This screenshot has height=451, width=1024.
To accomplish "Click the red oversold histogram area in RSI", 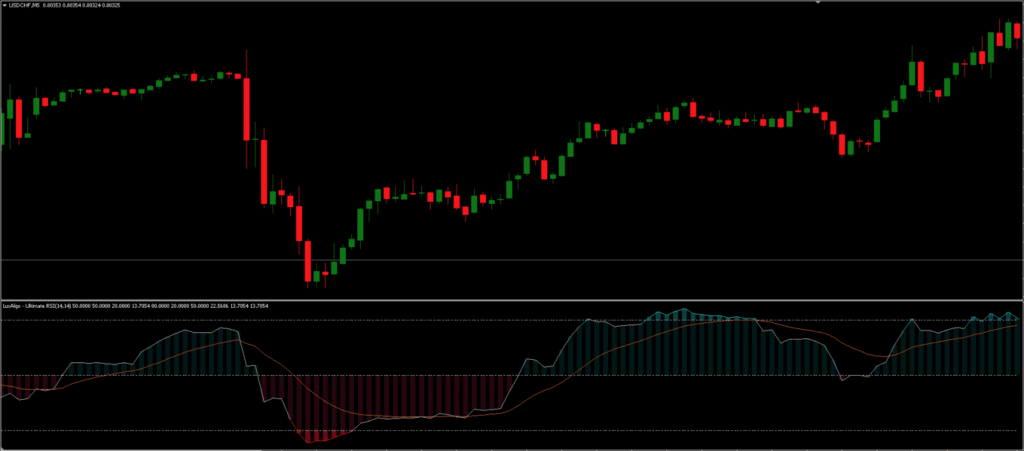I will (x=400, y=400).
